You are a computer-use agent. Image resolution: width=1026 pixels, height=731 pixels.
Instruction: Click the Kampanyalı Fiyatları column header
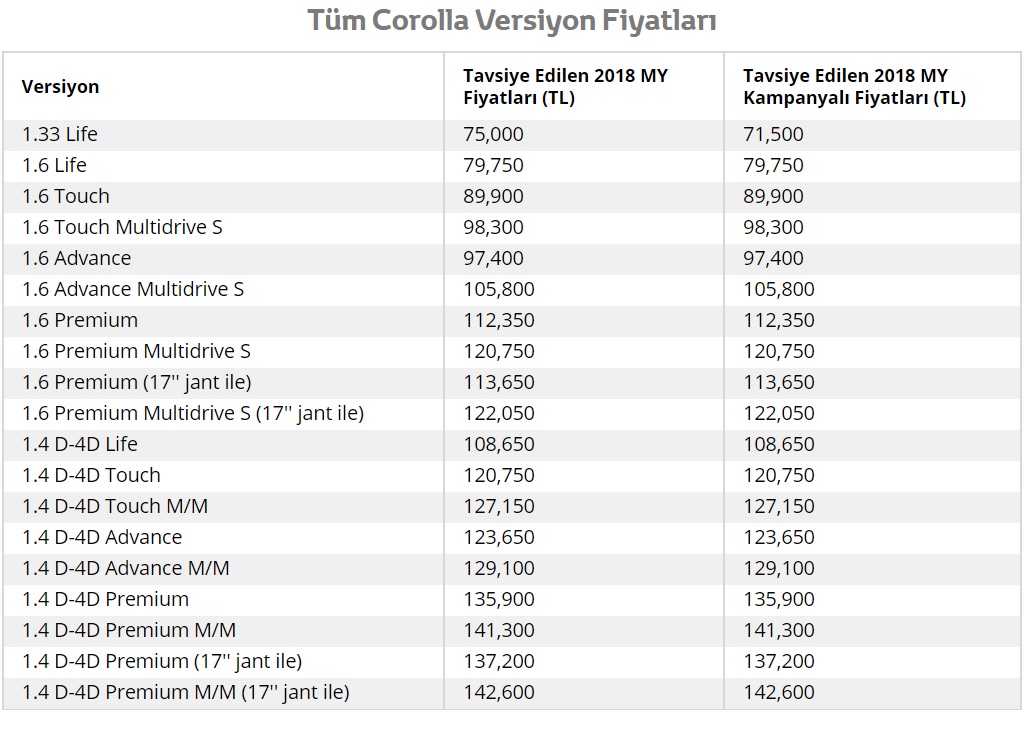(854, 86)
